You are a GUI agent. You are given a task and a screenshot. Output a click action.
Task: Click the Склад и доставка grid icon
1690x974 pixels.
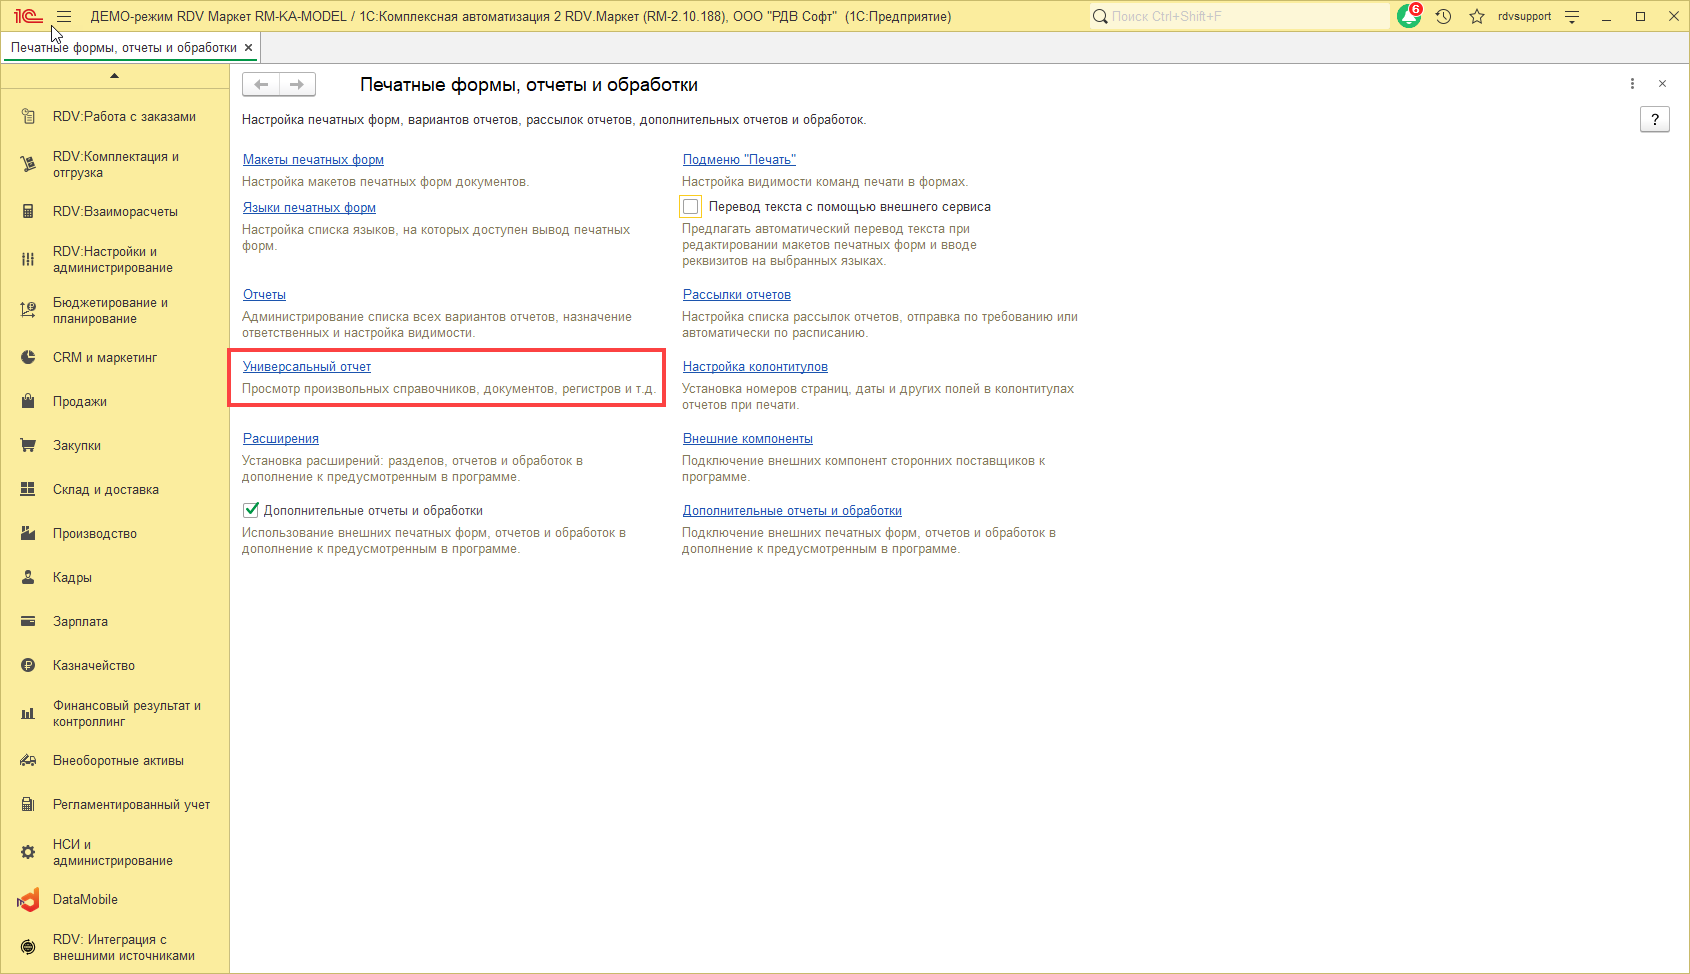pyautogui.click(x=28, y=490)
